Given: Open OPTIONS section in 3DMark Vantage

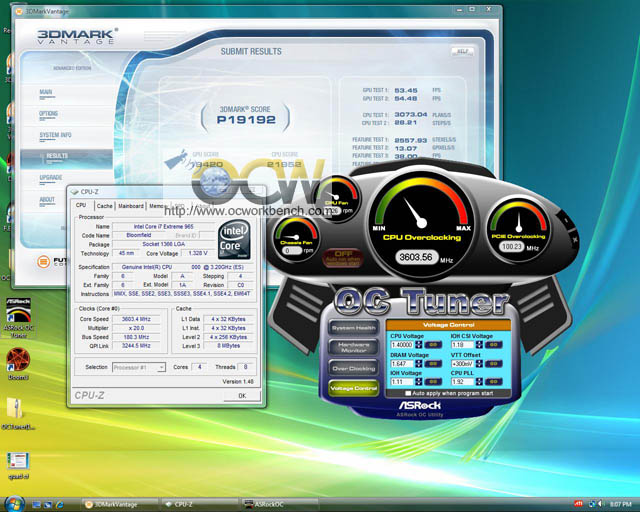Looking at the screenshot, I should pos(48,114).
